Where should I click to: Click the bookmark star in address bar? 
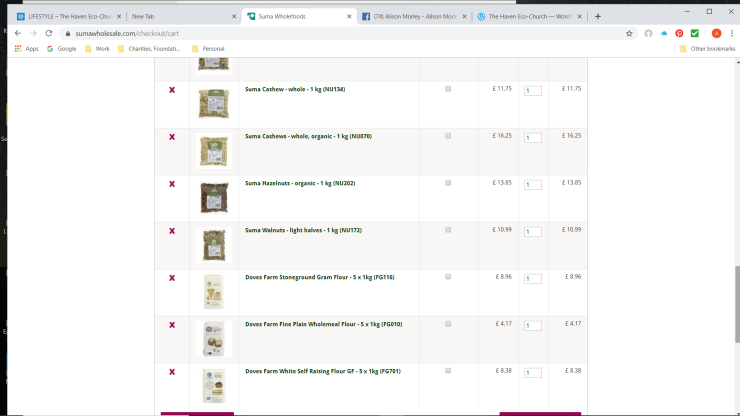[629, 33]
